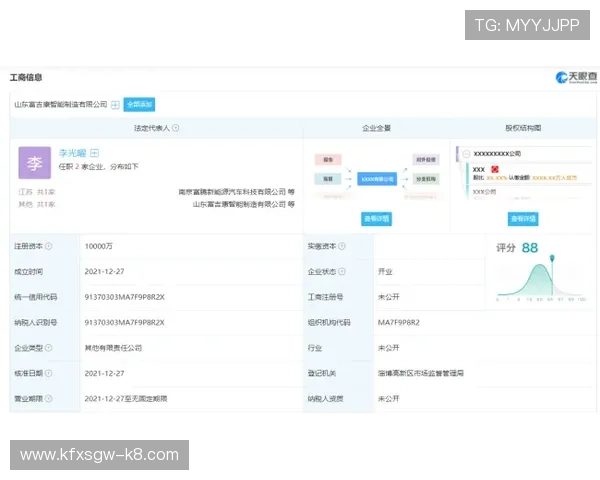Screen dimensions: 600x480
Task: Open the info icon beside 企业状态
Action: pos(342,271)
